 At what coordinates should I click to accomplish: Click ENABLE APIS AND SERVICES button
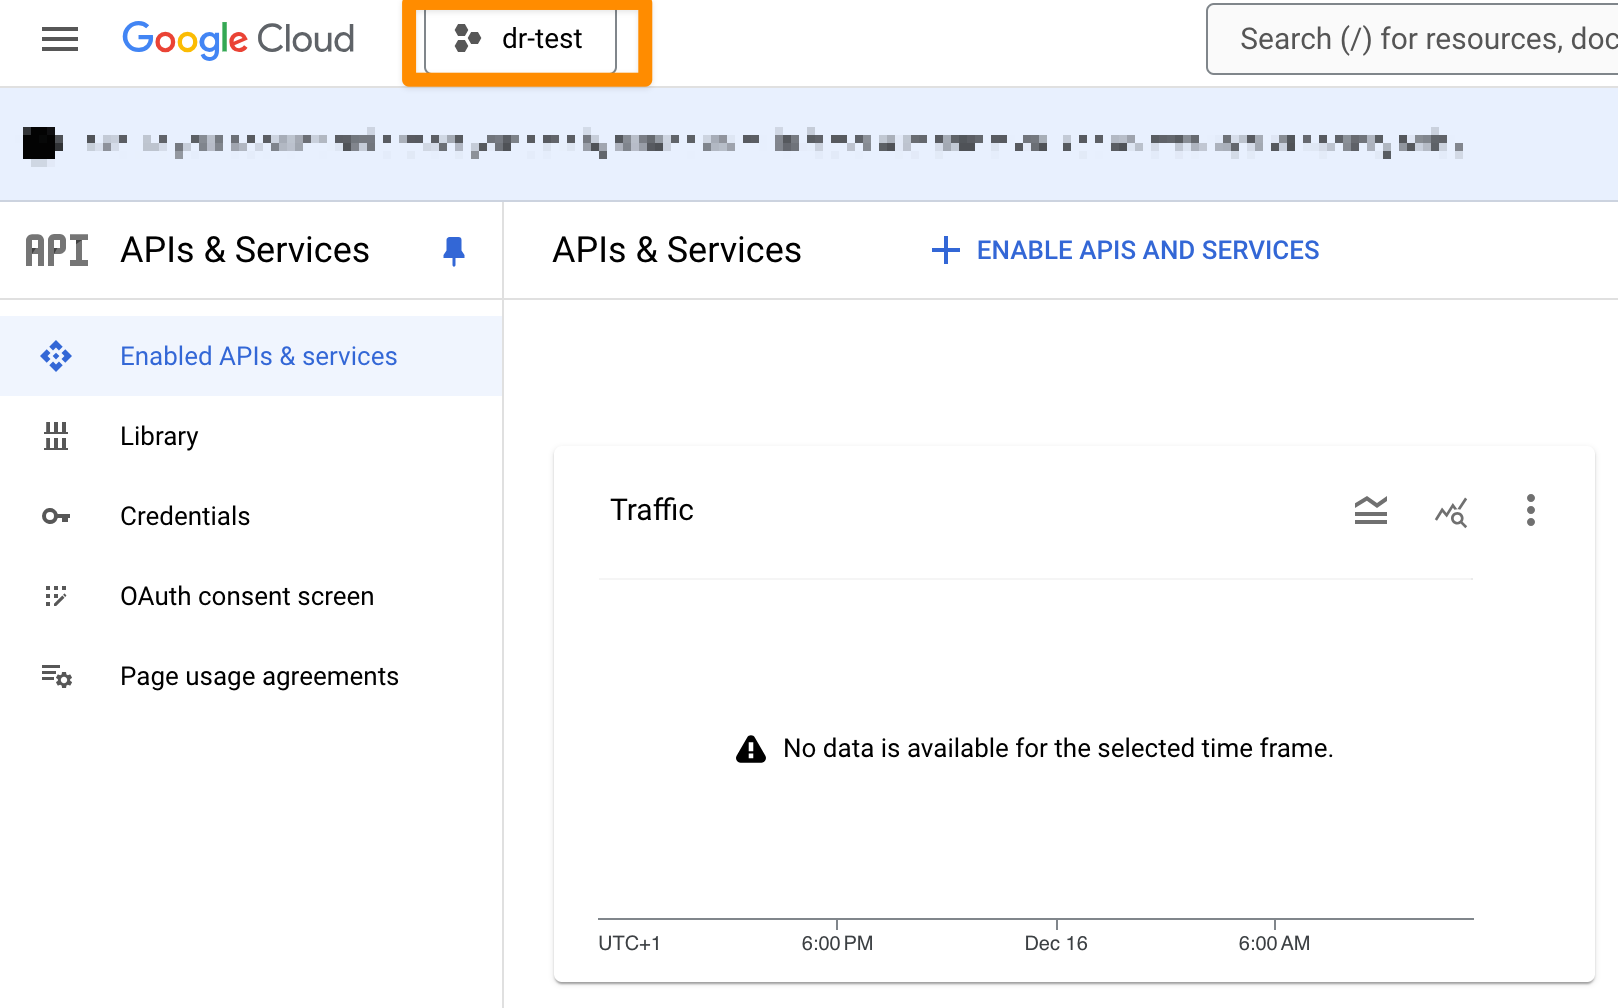point(1125,250)
